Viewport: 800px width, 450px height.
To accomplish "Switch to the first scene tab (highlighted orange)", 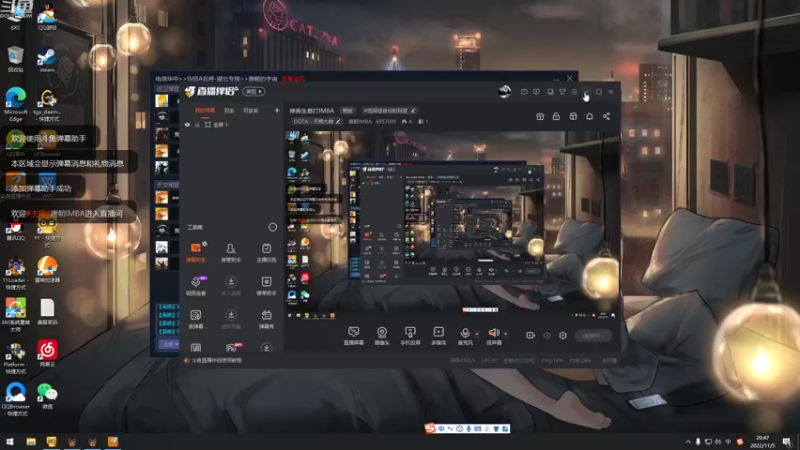I will [x=205, y=110].
